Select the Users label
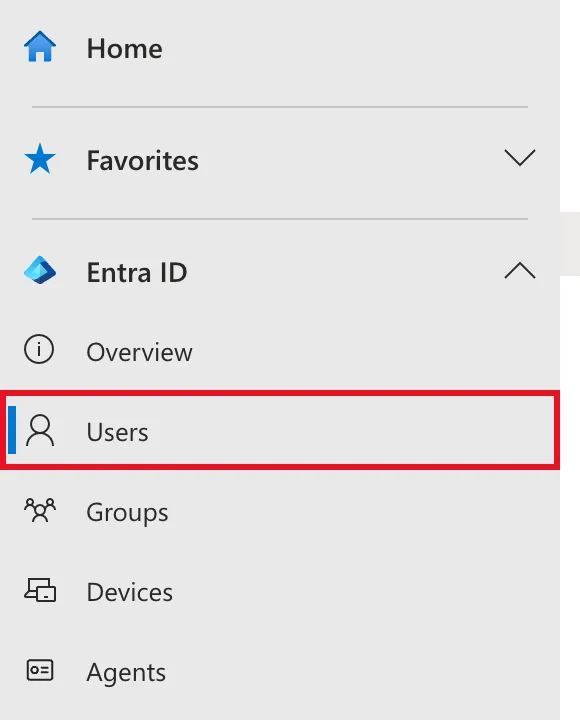The image size is (580, 720). coord(118,433)
